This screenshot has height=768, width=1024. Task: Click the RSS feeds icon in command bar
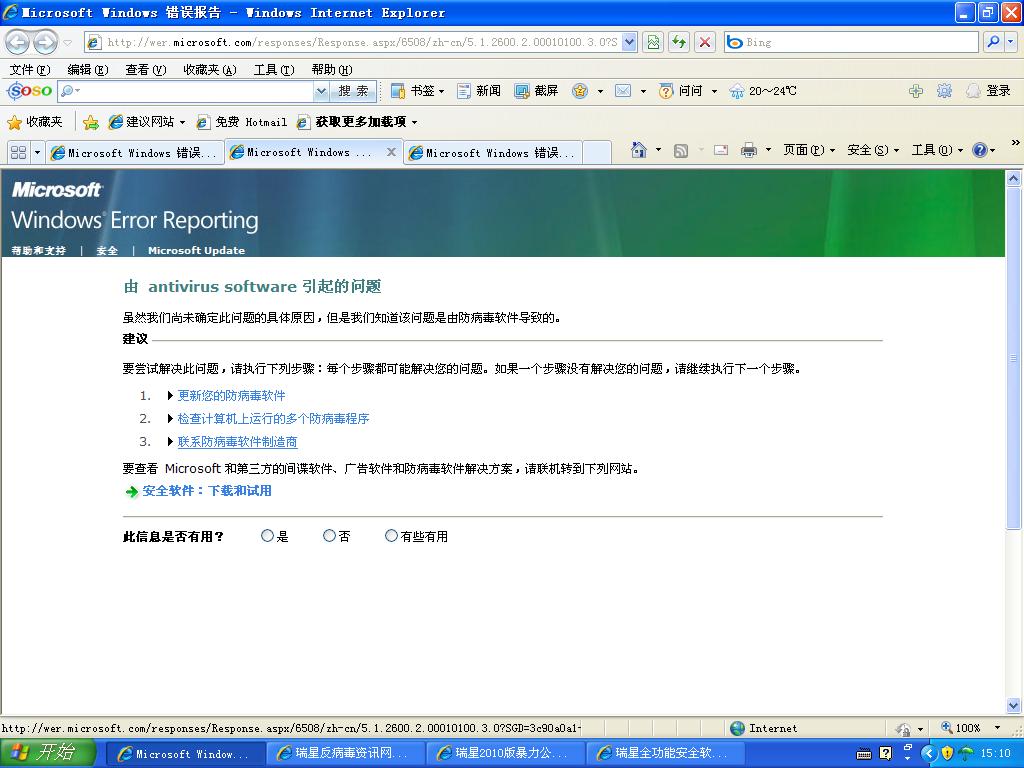[x=680, y=151]
